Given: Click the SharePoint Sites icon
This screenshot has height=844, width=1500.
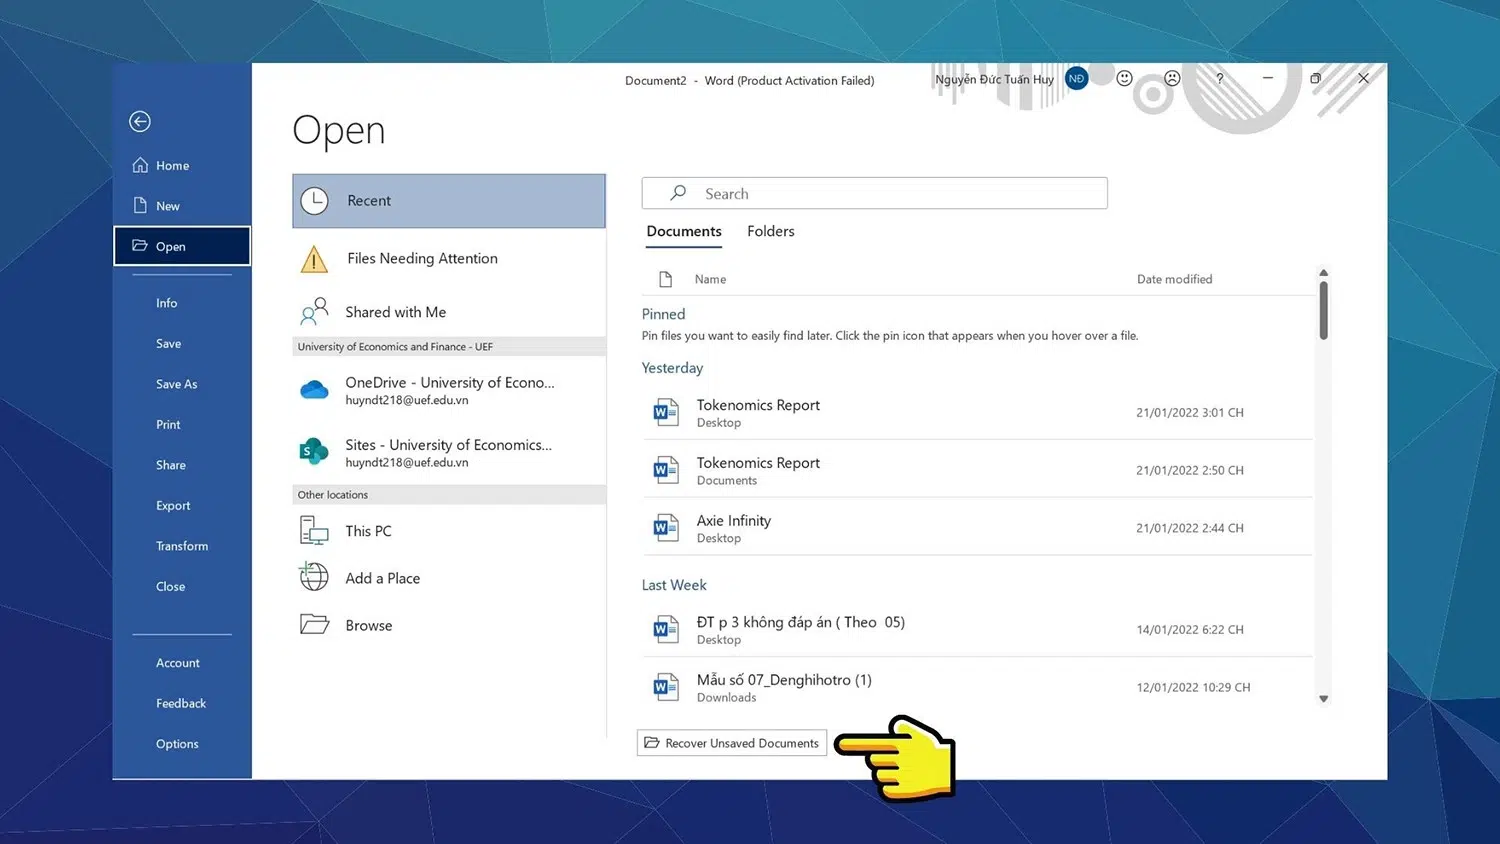Looking at the screenshot, I should (x=314, y=452).
